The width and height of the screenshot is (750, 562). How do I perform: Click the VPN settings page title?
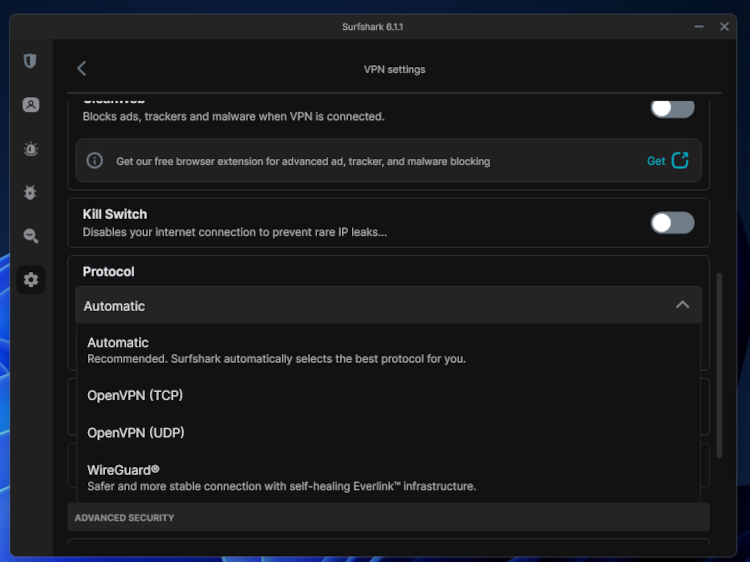pos(394,69)
